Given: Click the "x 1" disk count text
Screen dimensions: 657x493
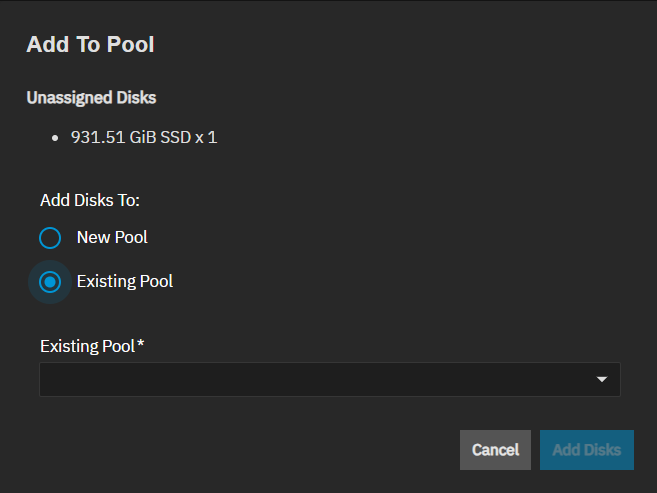Looking at the screenshot, I should (x=206, y=137).
